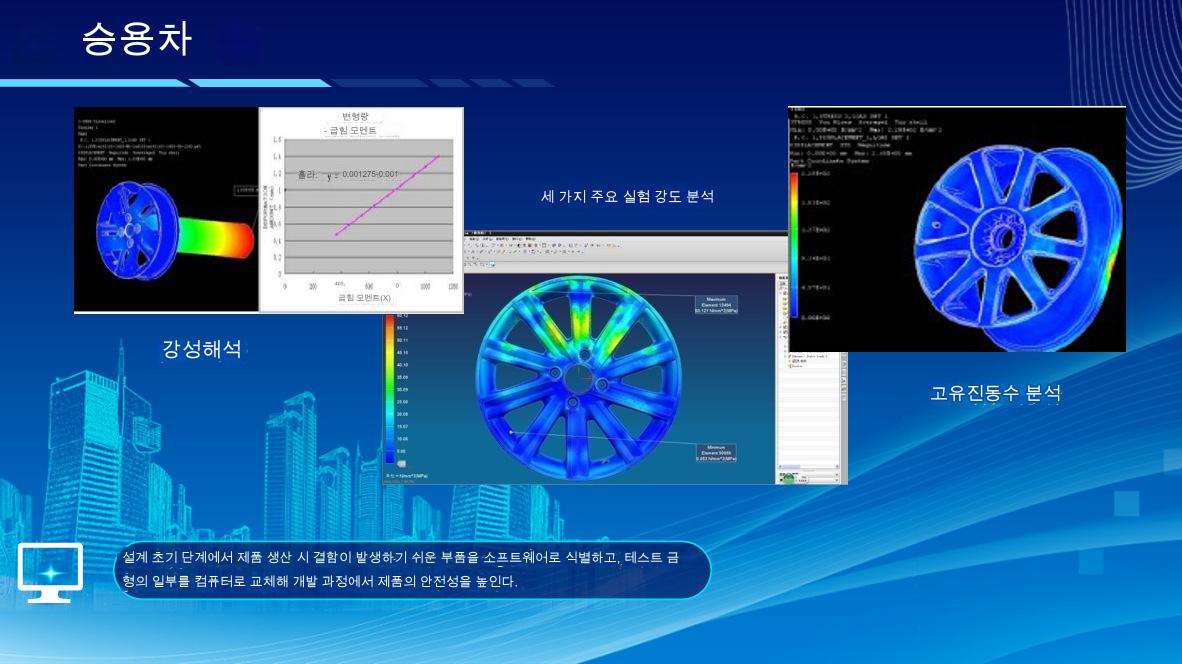The width and height of the screenshot is (1182, 664).
Task: Select the 변형량 line chart image
Action: pyautogui.click(x=361, y=210)
